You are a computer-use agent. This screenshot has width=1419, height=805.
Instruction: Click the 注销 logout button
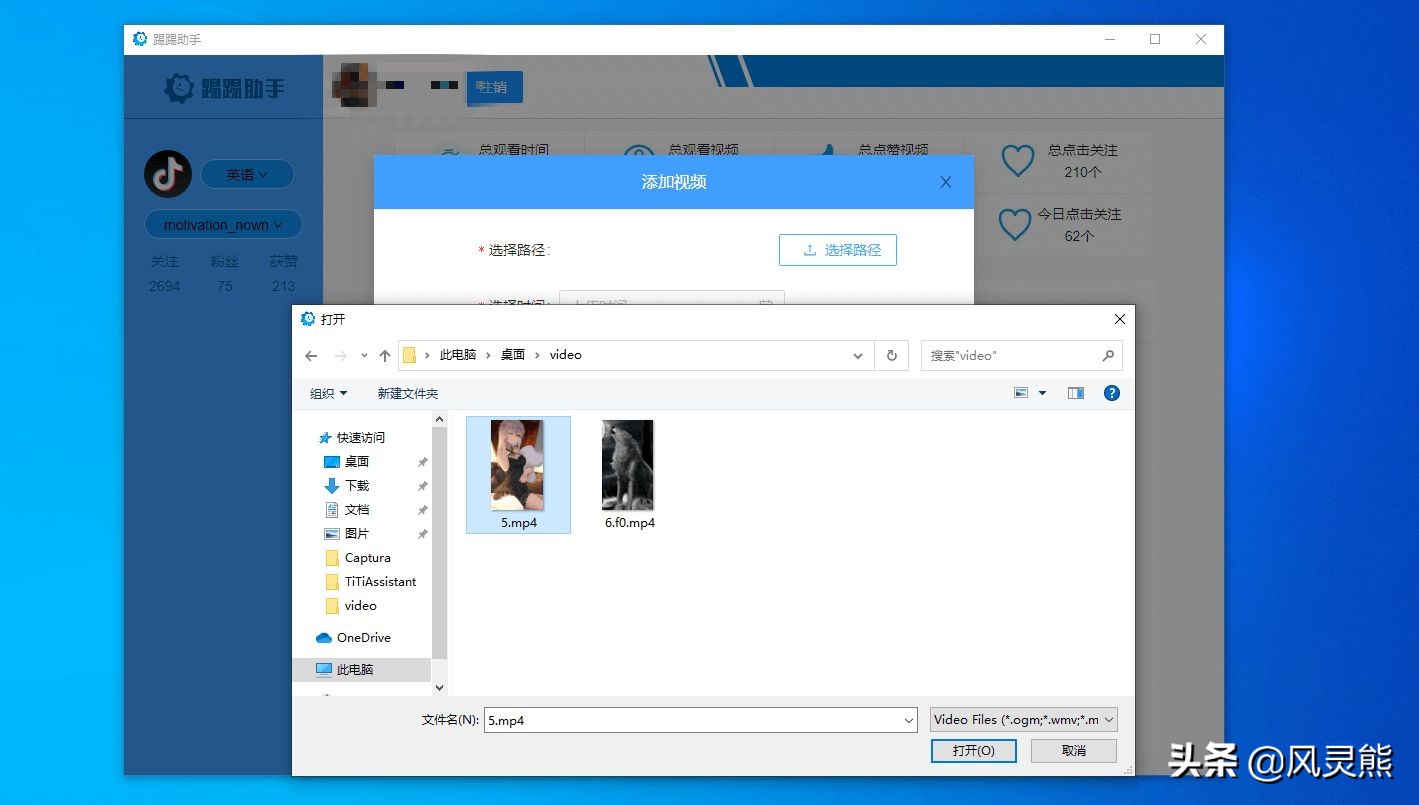pyautogui.click(x=494, y=88)
